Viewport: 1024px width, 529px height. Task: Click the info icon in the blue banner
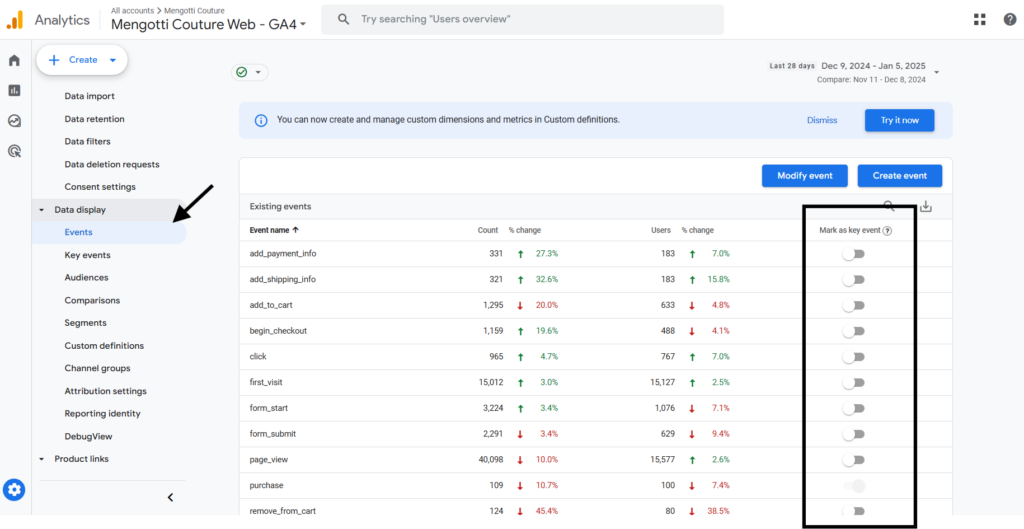point(261,121)
